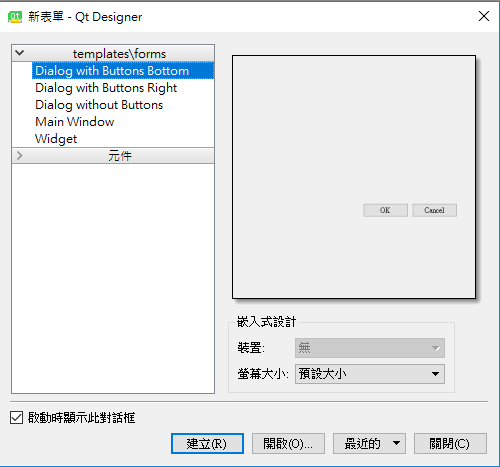Open the 螢幕大小 dropdown
The image size is (500, 467).
click(370, 374)
